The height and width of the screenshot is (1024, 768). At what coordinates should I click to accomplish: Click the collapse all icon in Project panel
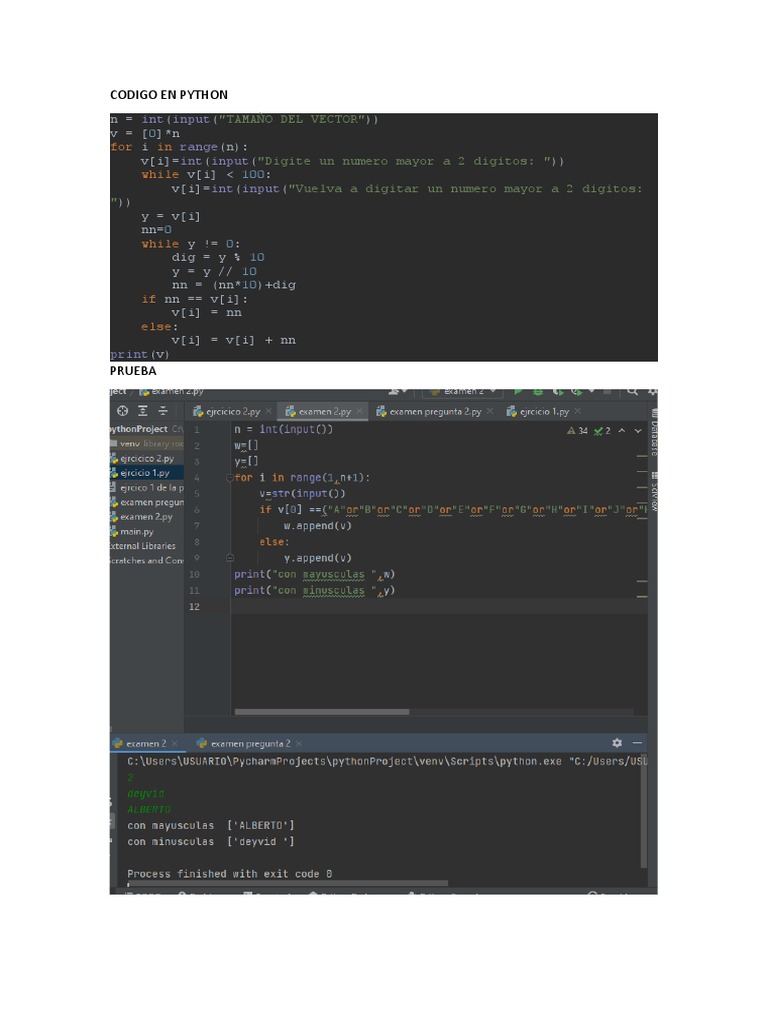click(162, 410)
